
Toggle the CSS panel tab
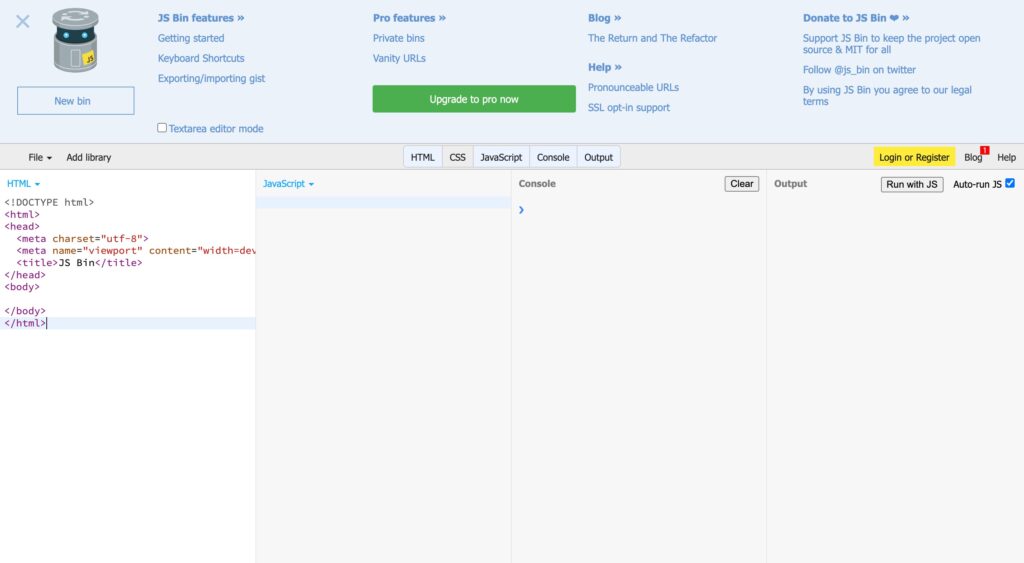coord(457,157)
